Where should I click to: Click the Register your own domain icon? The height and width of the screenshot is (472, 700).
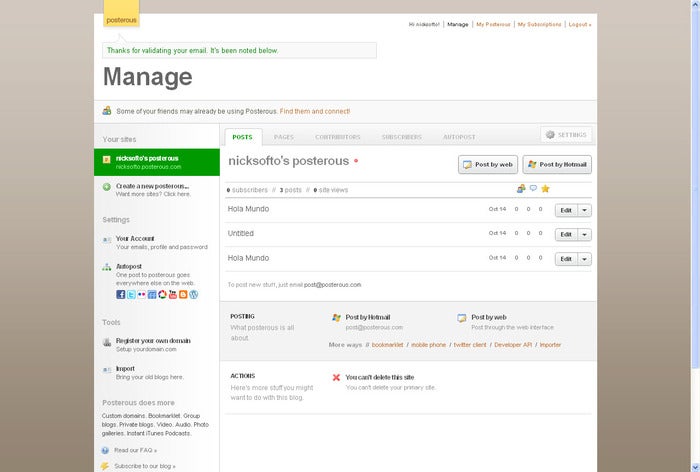pos(107,342)
